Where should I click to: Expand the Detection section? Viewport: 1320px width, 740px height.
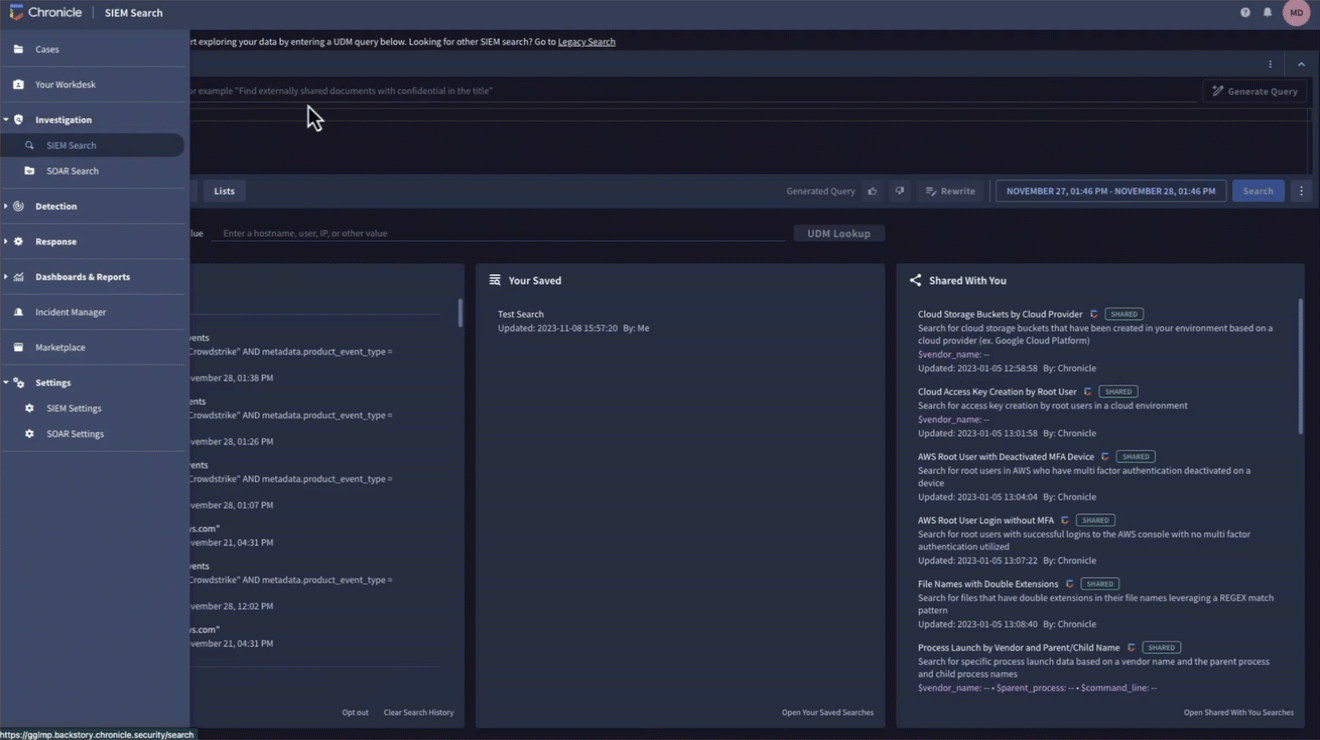[x=6, y=206]
